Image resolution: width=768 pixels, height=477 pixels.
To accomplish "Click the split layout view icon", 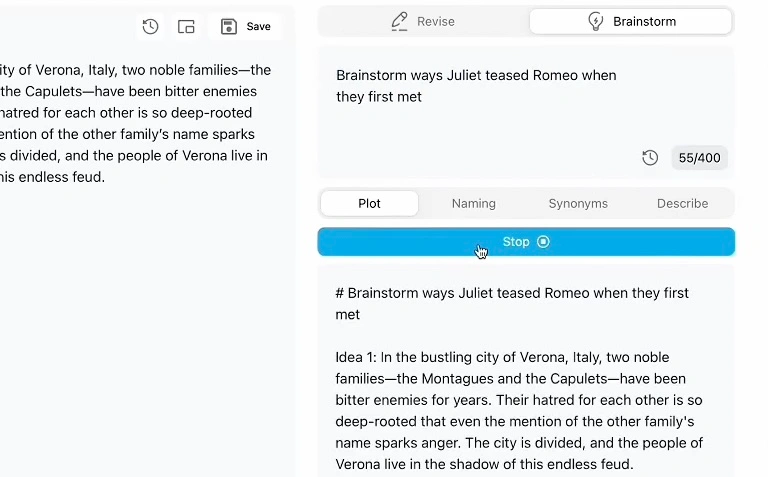I will tap(186, 26).
